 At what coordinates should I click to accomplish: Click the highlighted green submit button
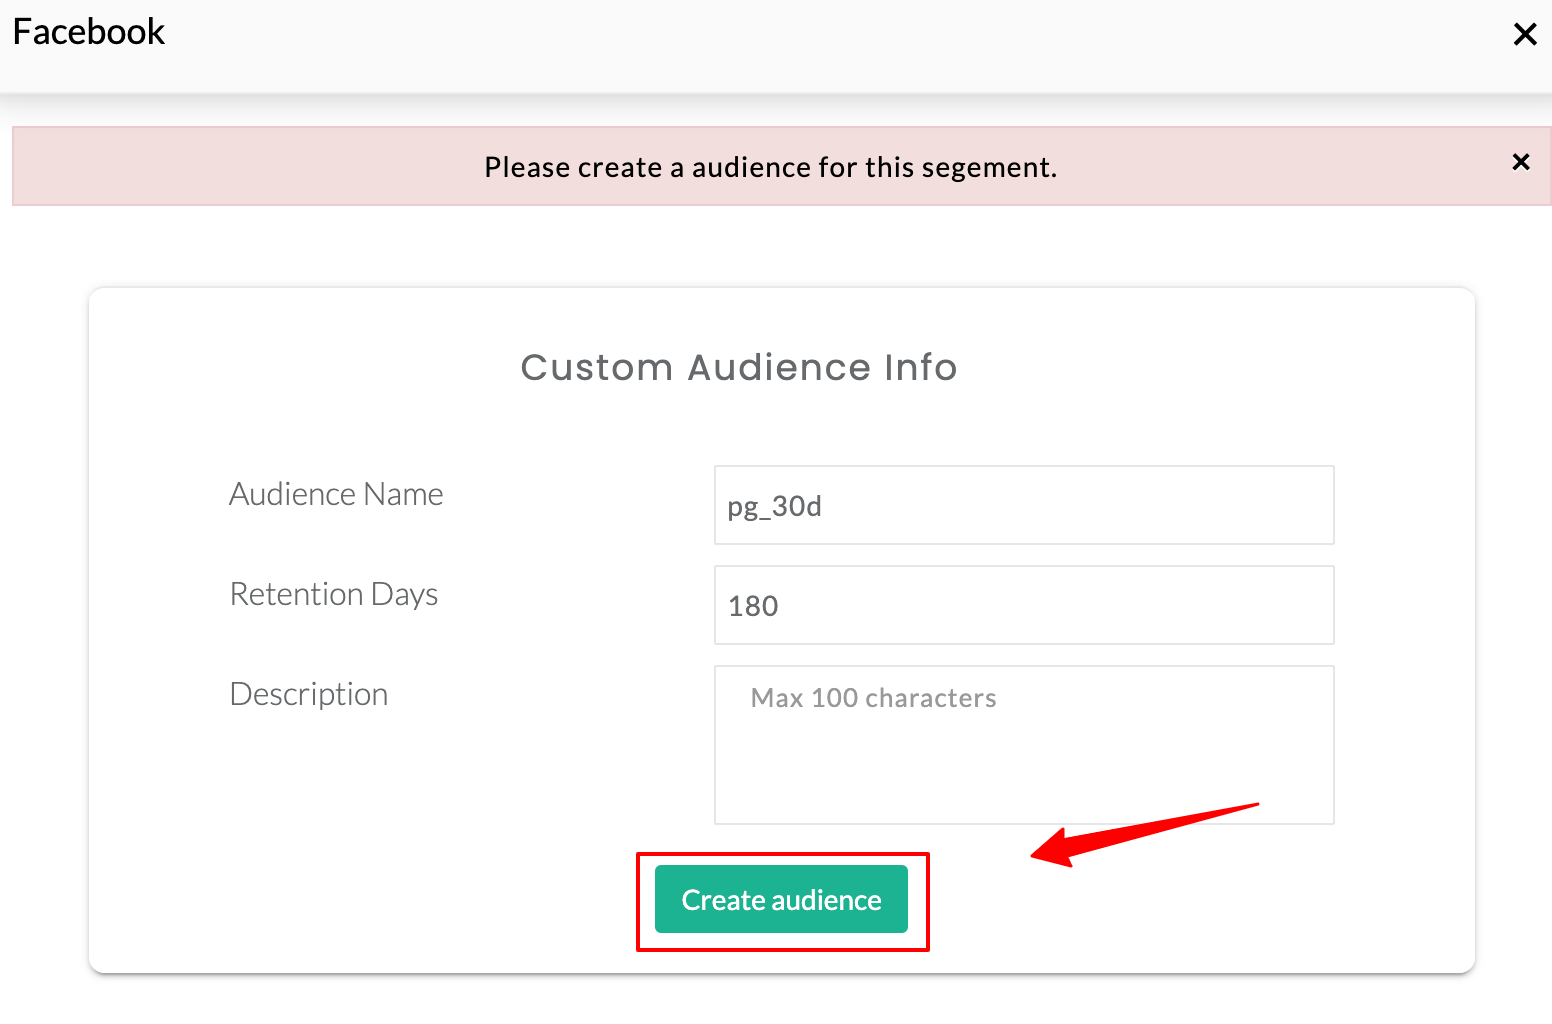(x=781, y=899)
